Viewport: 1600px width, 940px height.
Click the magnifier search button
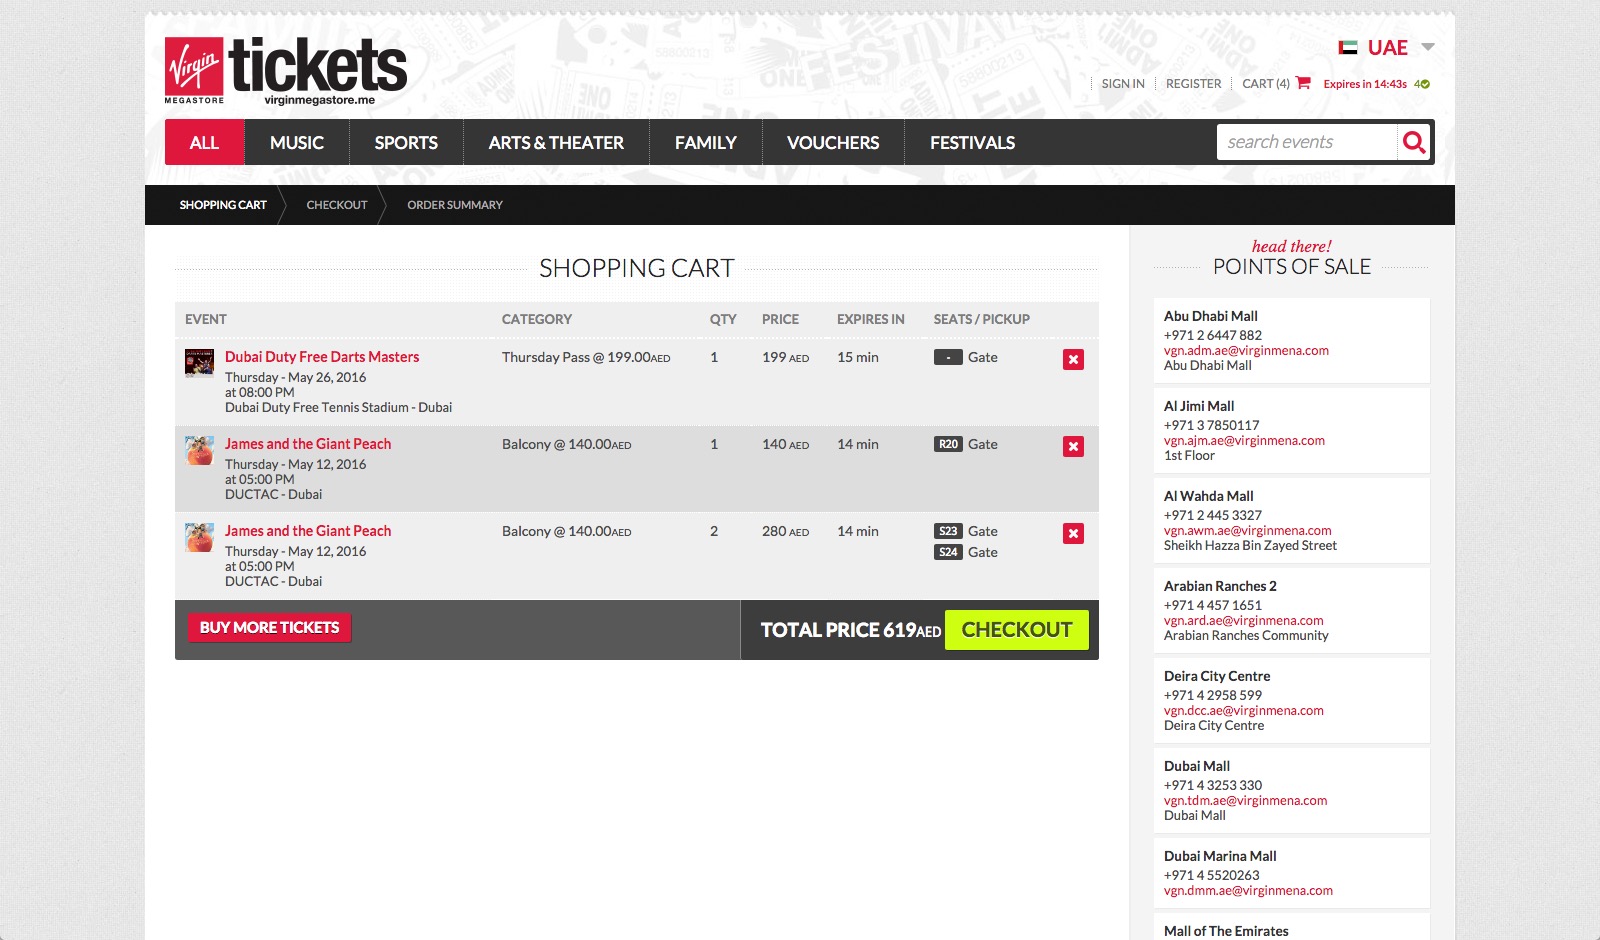pyautogui.click(x=1413, y=143)
